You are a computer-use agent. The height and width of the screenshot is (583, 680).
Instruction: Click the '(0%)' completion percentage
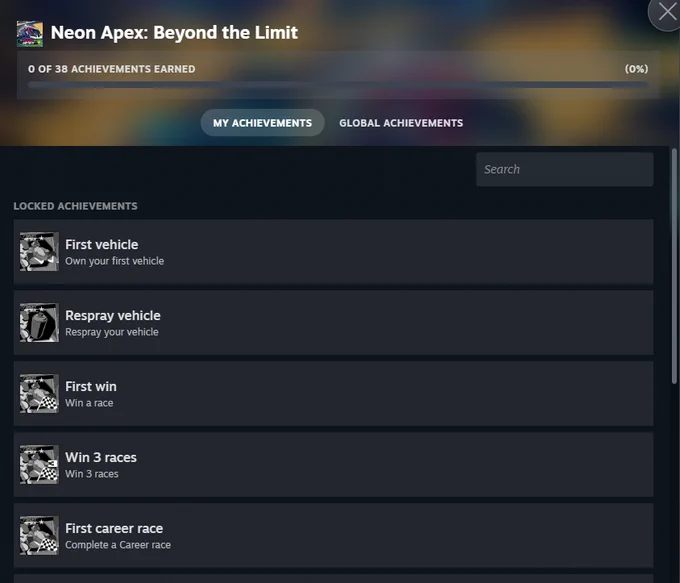pyautogui.click(x=636, y=69)
